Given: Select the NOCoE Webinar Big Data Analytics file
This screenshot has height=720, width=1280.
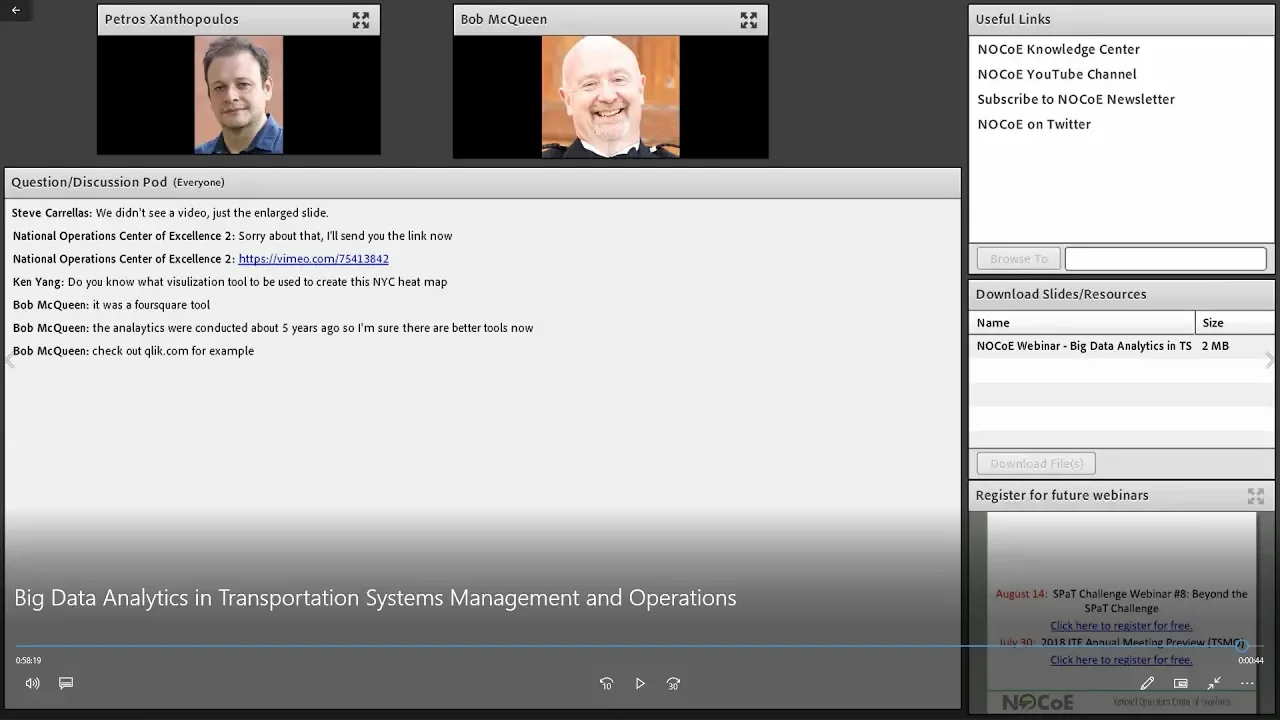Looking at the screenshot, I should (1084, 346).
